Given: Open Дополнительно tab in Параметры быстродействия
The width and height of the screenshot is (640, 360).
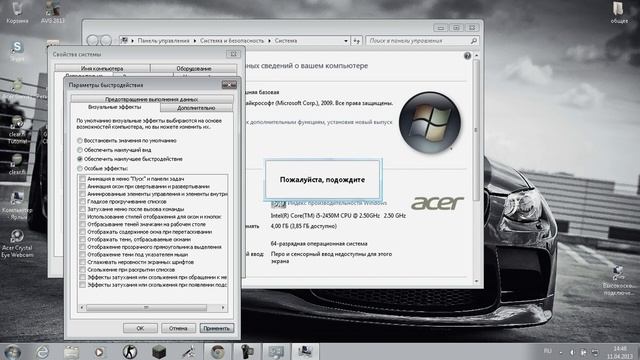Looking at the screenshot, I should (196, 108).
